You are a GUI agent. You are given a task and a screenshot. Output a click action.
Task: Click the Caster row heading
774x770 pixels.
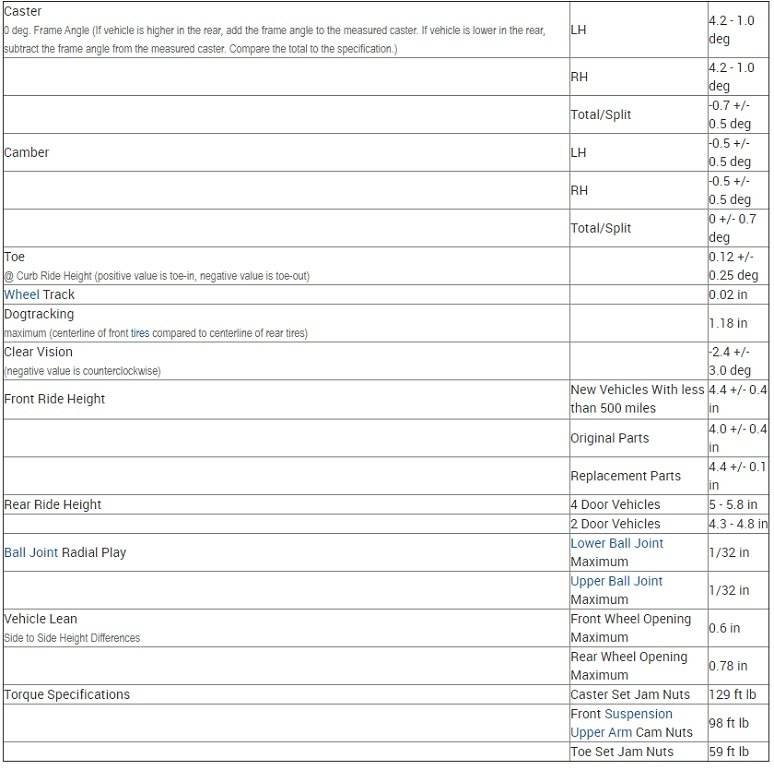(23, 11)
